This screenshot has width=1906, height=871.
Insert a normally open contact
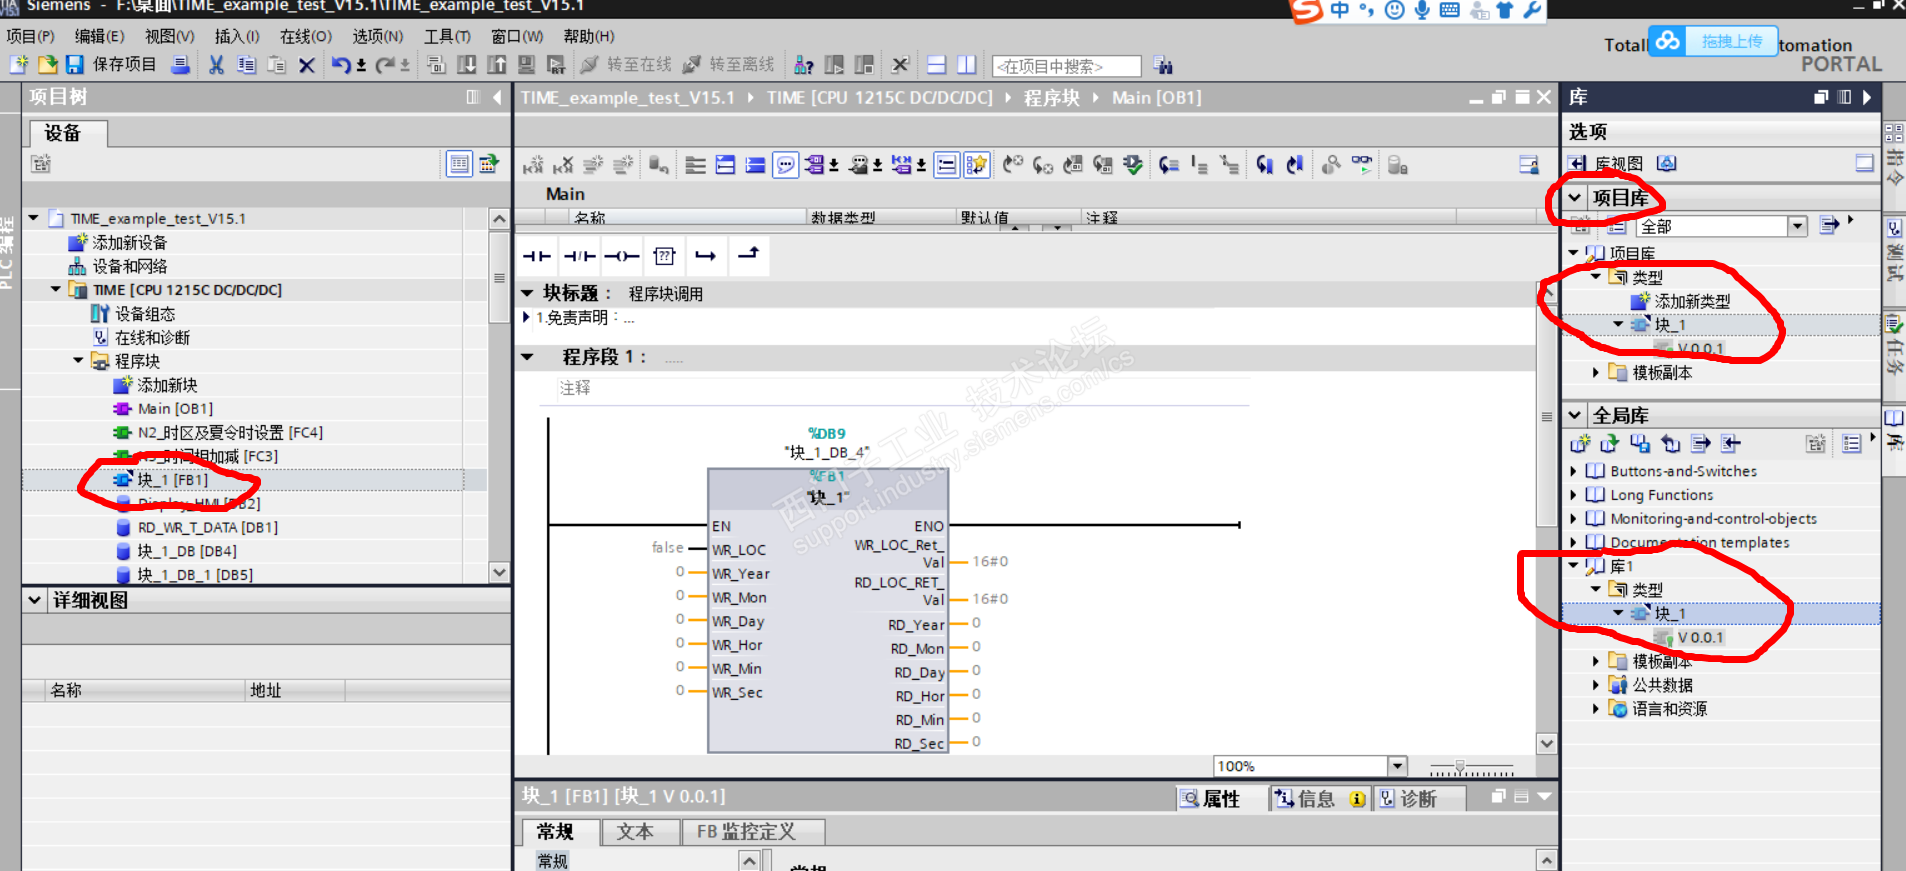point(537,256)
